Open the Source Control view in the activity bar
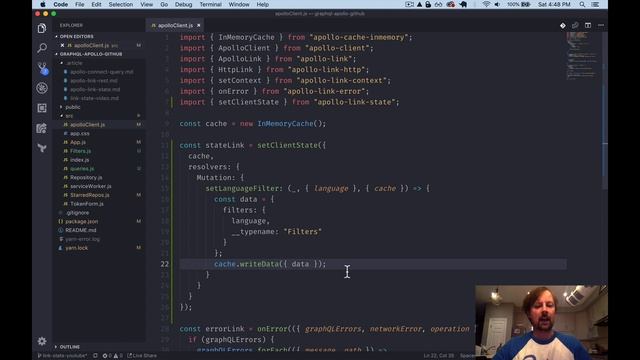 tap(42, 68)
